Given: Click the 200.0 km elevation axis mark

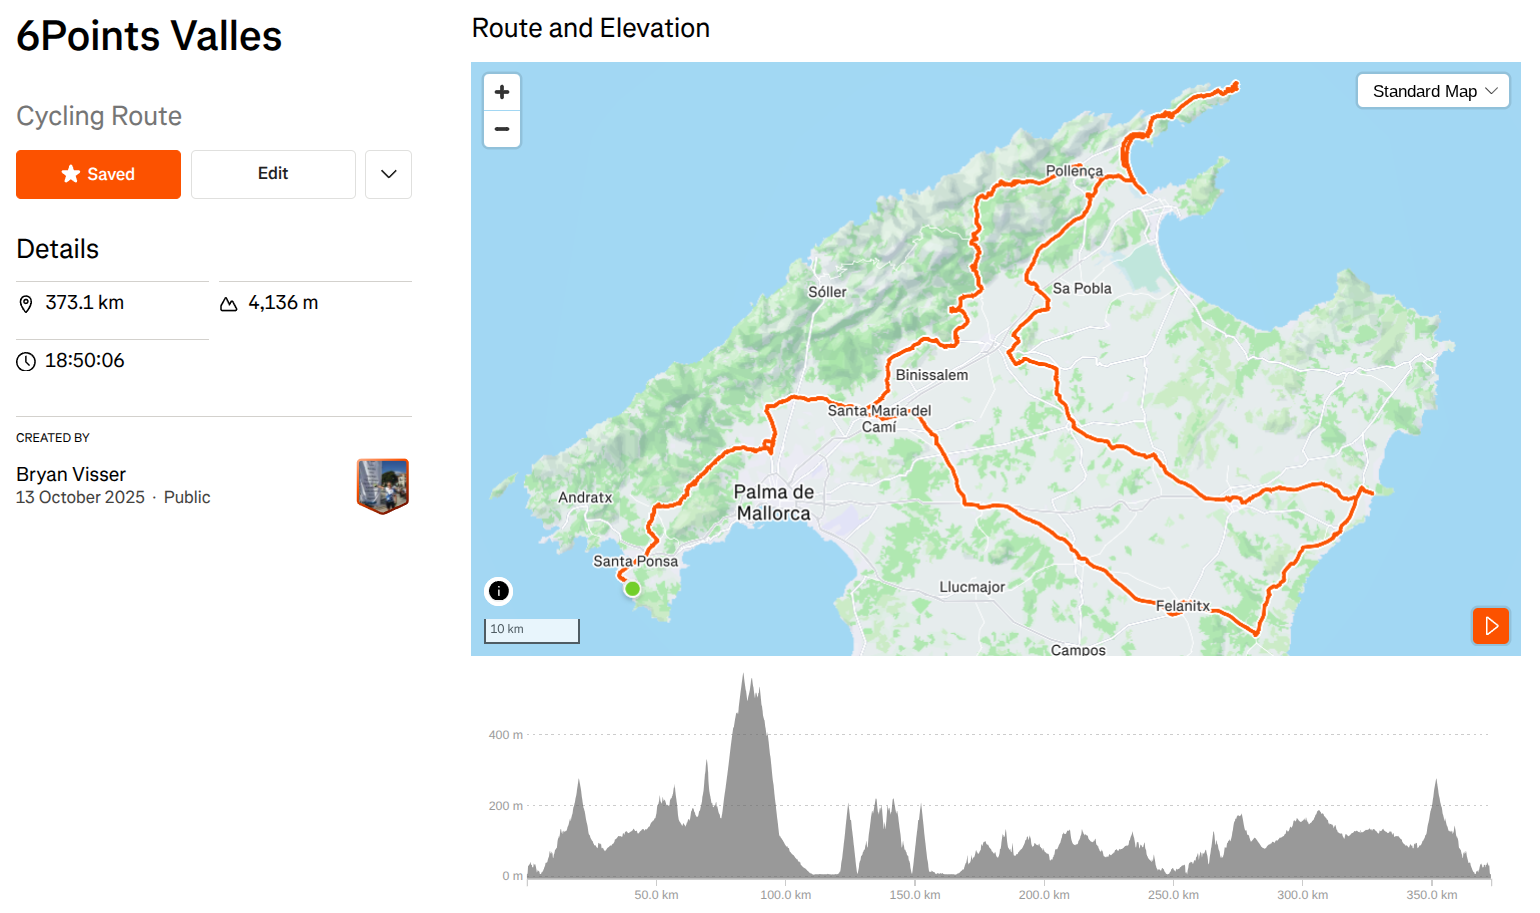Looking at the screenshot, I should 1044,894.
